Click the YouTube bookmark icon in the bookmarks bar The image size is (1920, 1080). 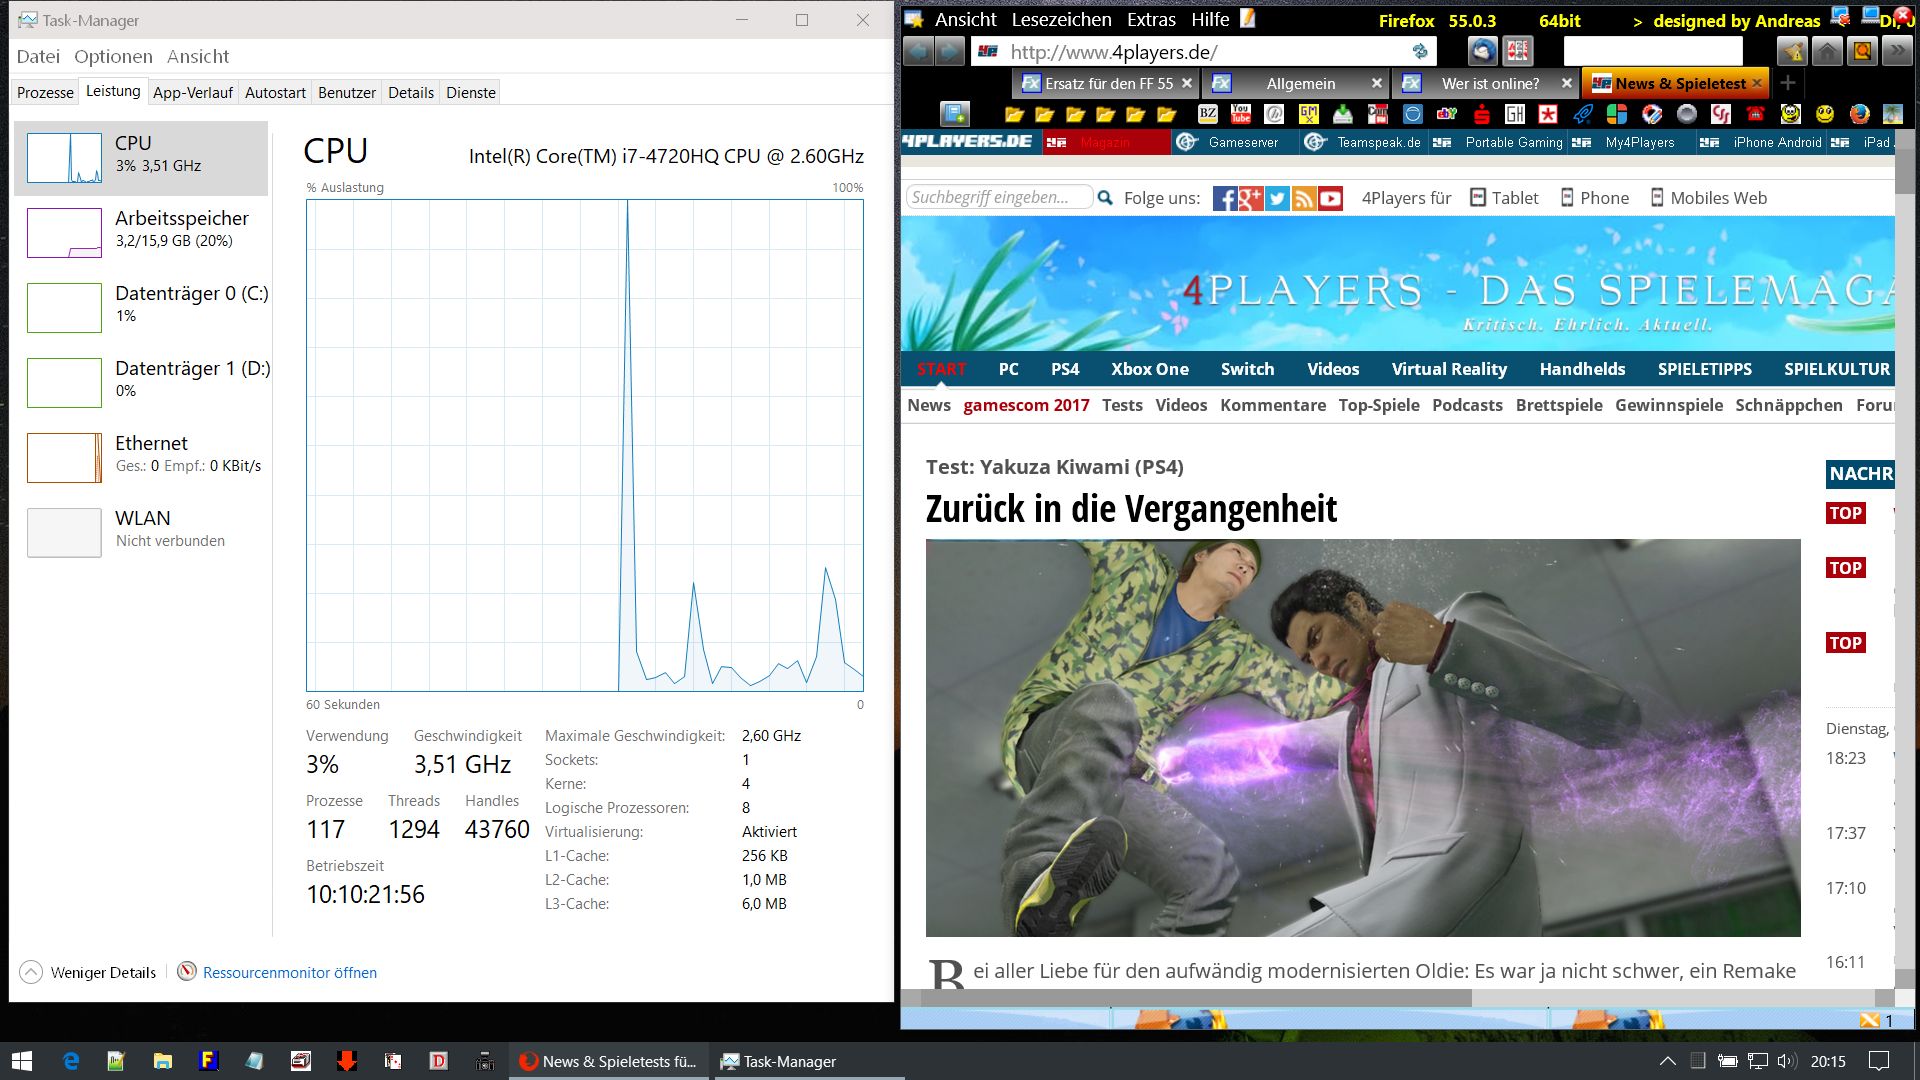point(1241,114)
